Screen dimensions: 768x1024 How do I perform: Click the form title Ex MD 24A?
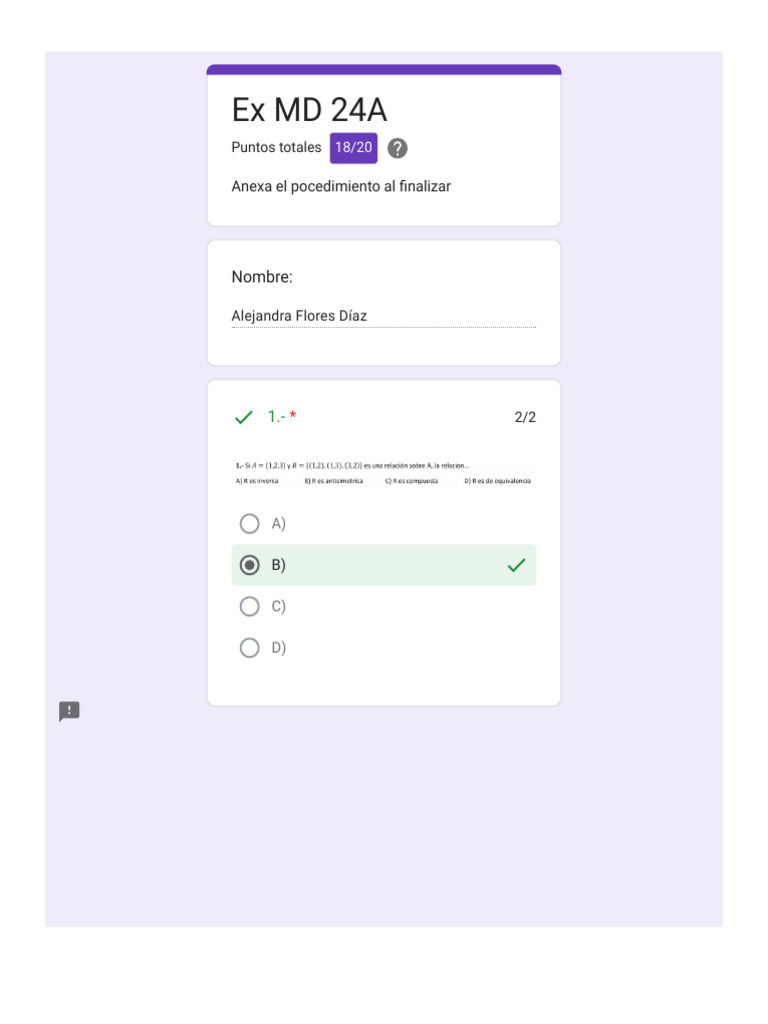click(x=309, y=109)
